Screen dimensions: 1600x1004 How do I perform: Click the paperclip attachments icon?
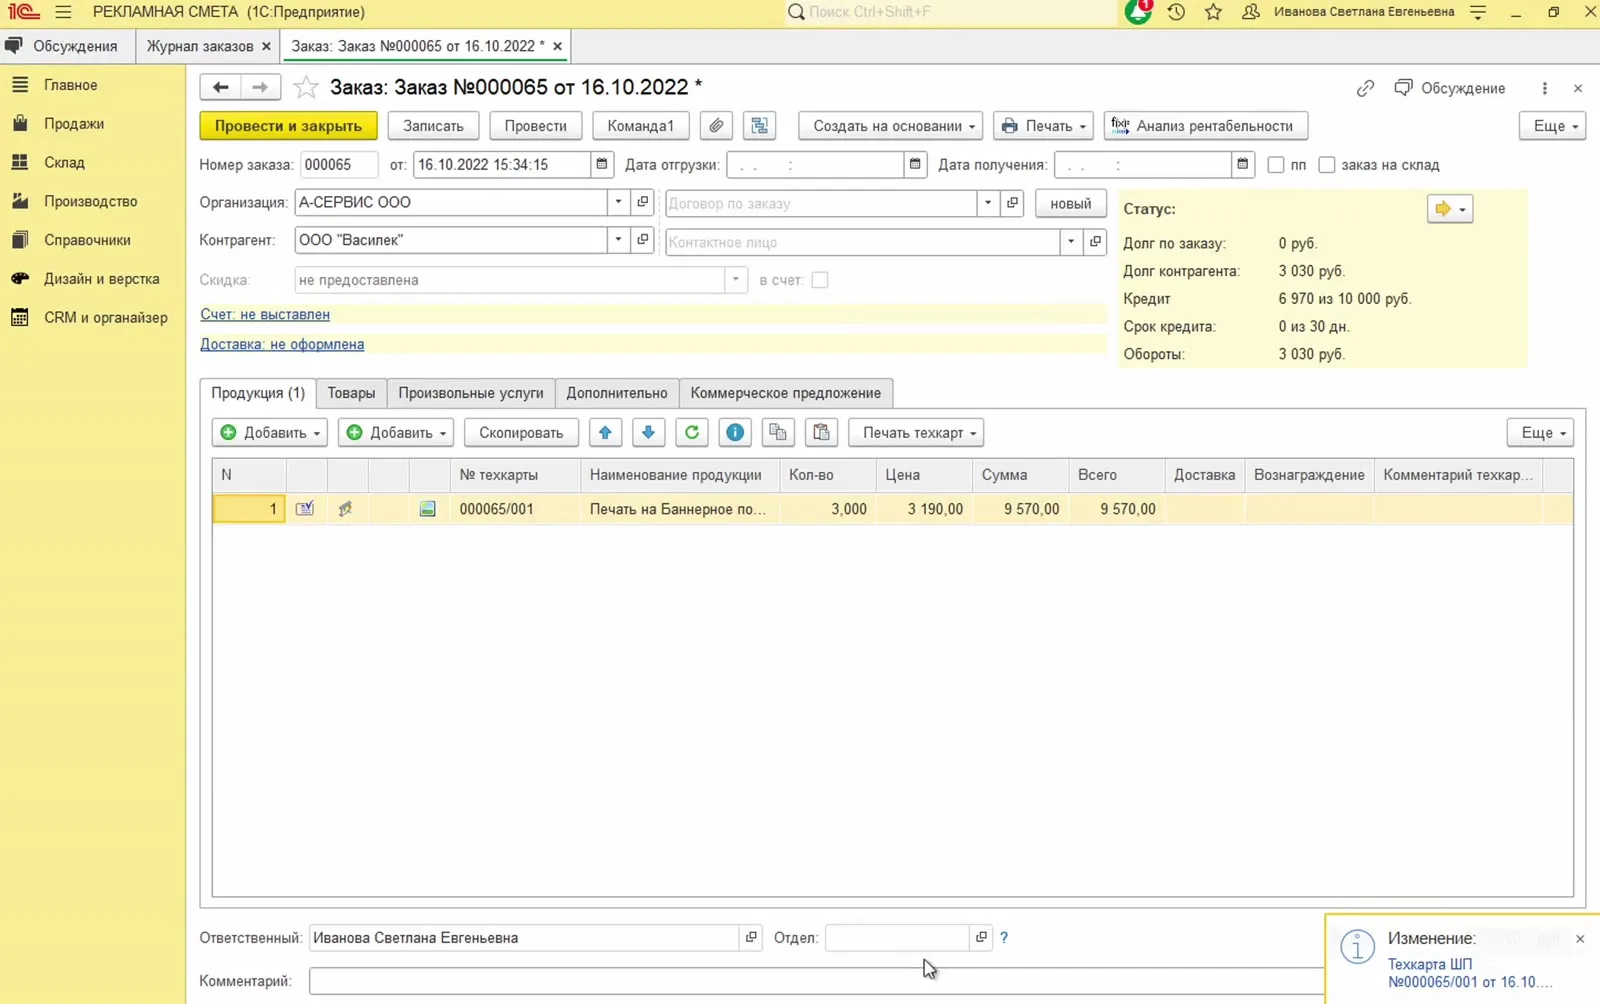coord(716,126)
